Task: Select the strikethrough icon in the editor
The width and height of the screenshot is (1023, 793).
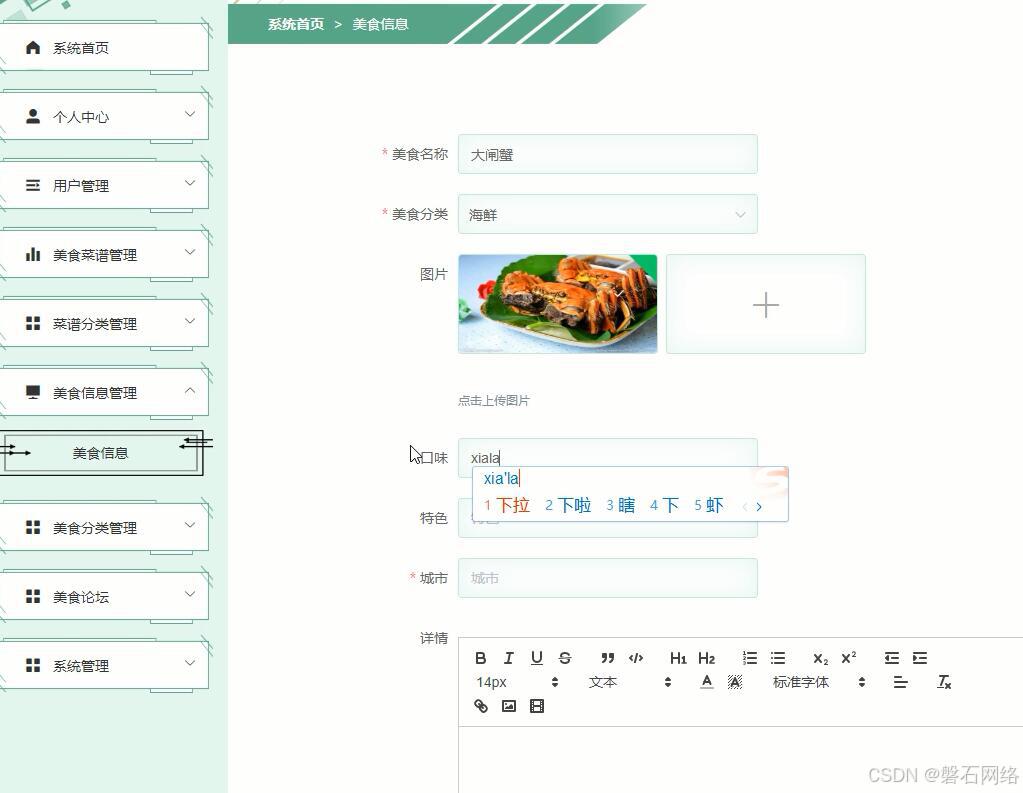Action: (565, 658)
